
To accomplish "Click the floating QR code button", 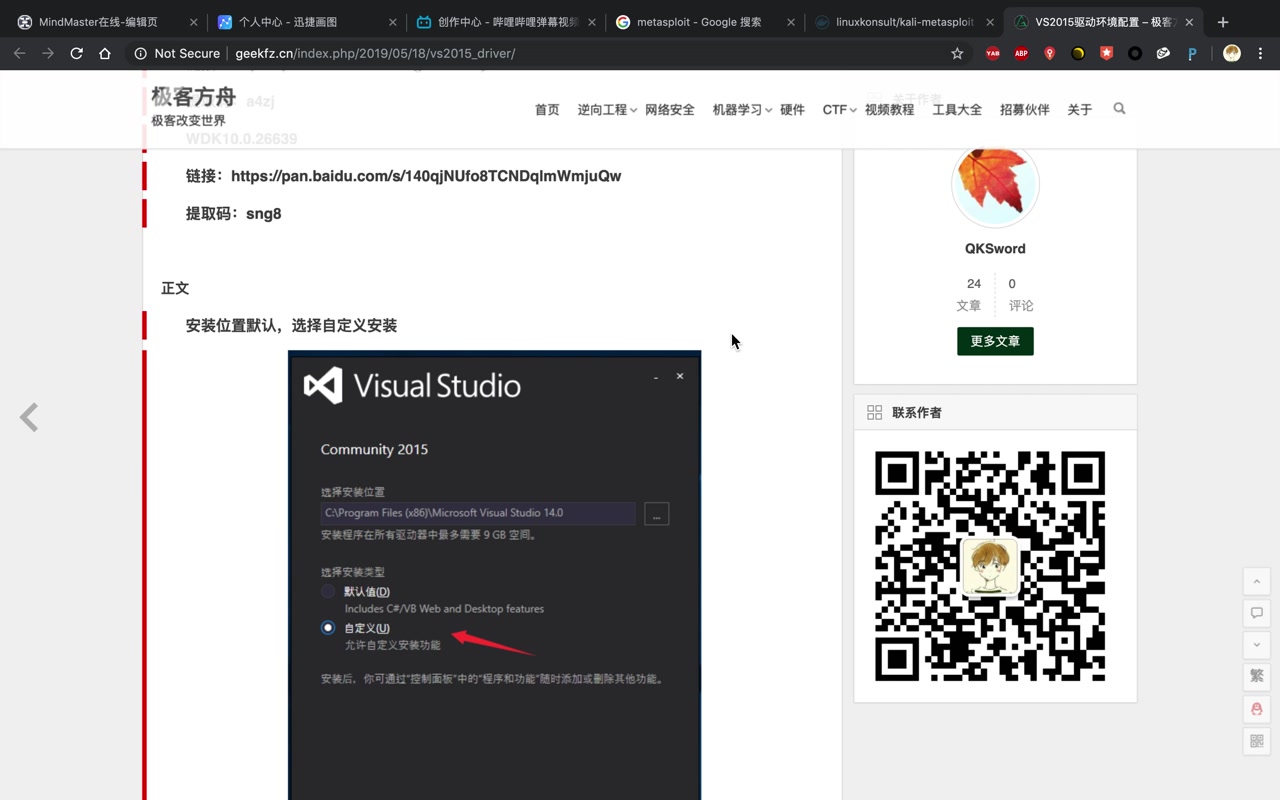I will pos(1257,741).
